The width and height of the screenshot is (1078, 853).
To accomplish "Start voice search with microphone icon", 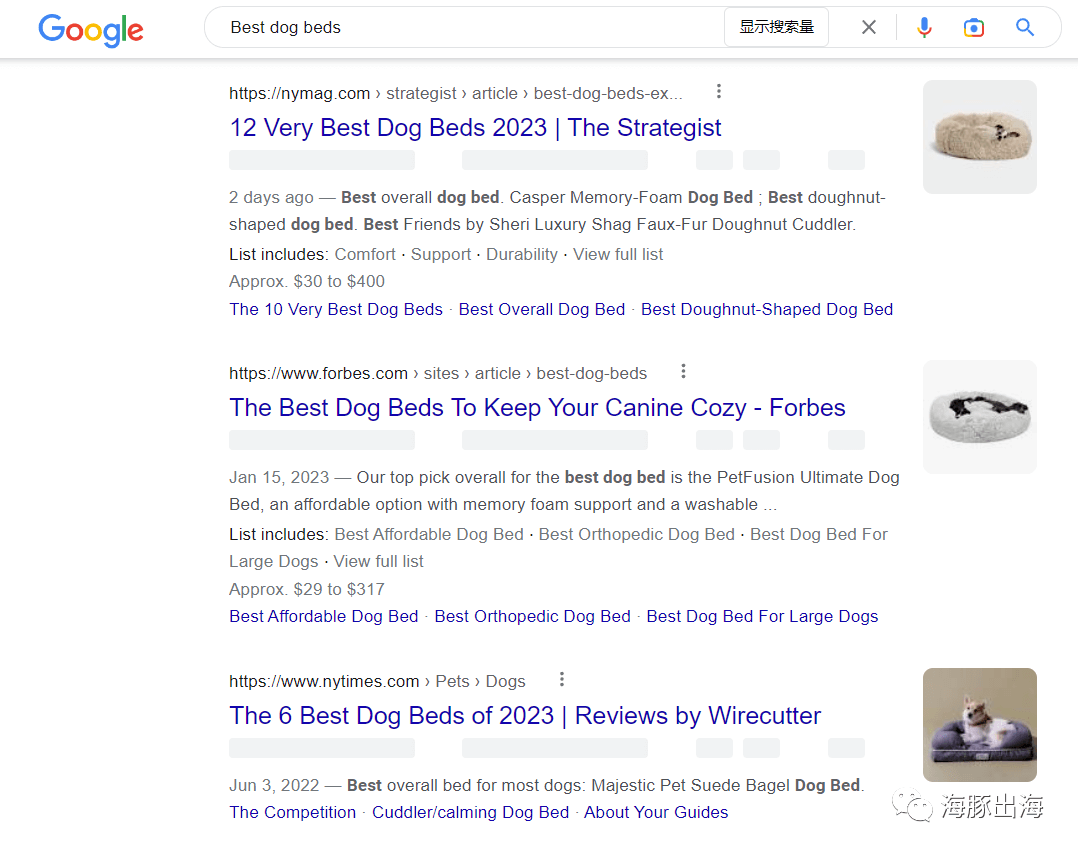I will pos(924,28).
